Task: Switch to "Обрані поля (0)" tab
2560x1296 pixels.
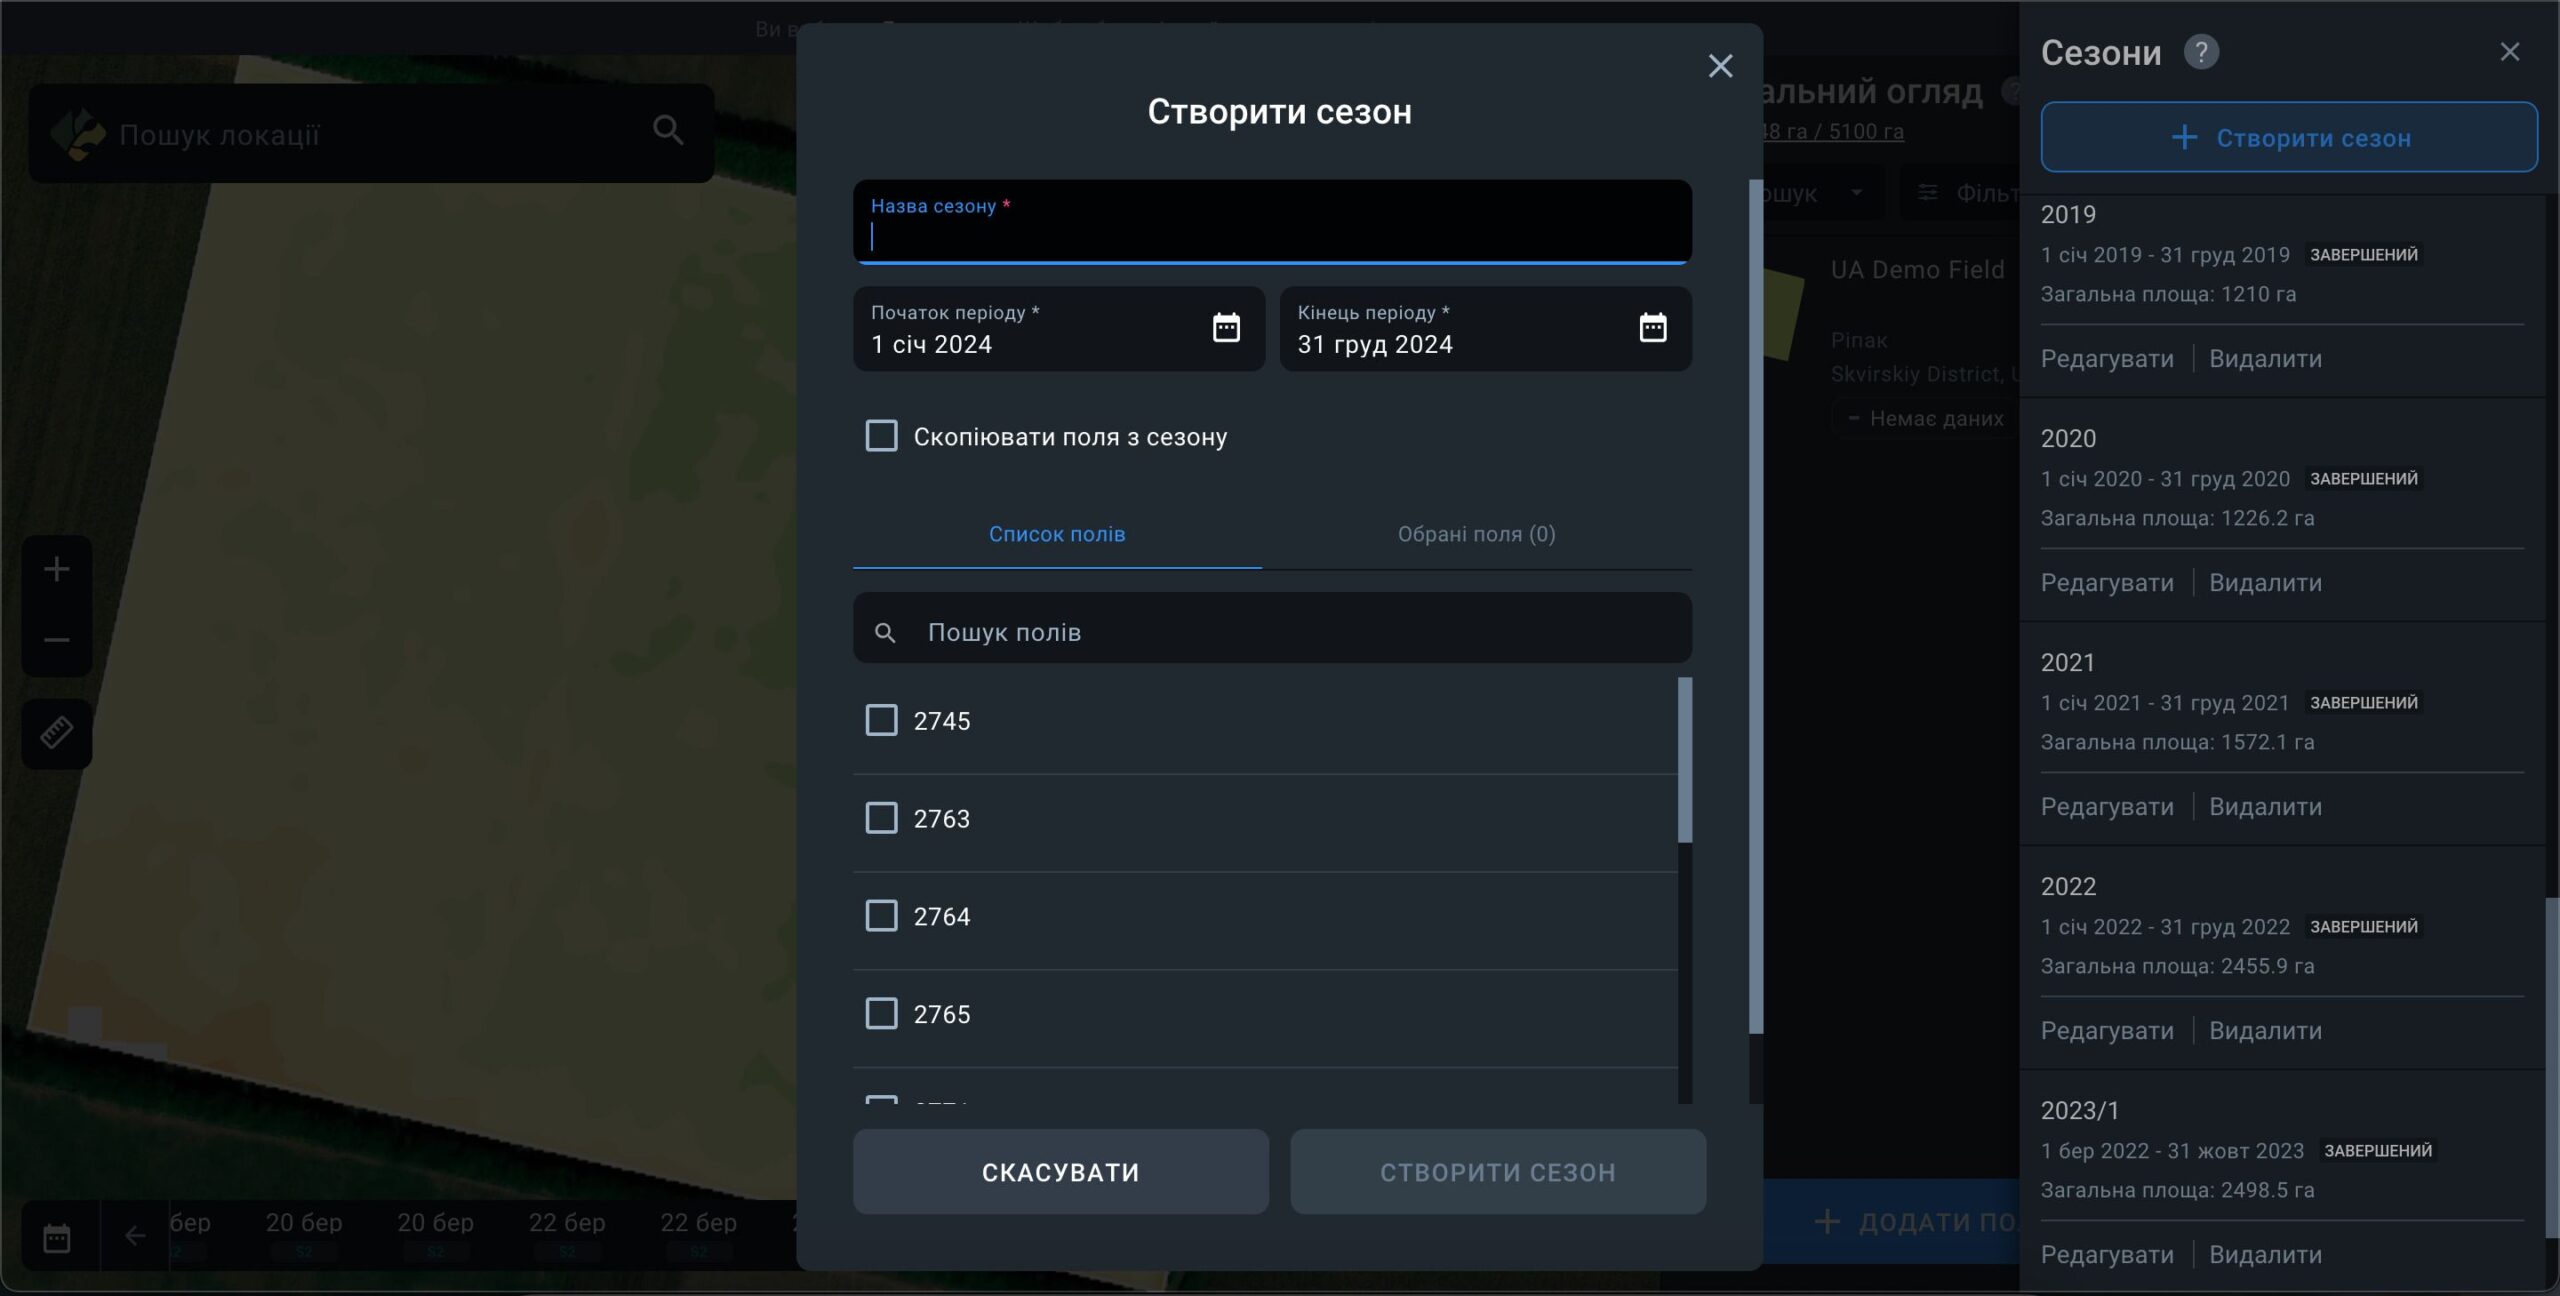Action: pyautogui.click(x=1476, y=534)
